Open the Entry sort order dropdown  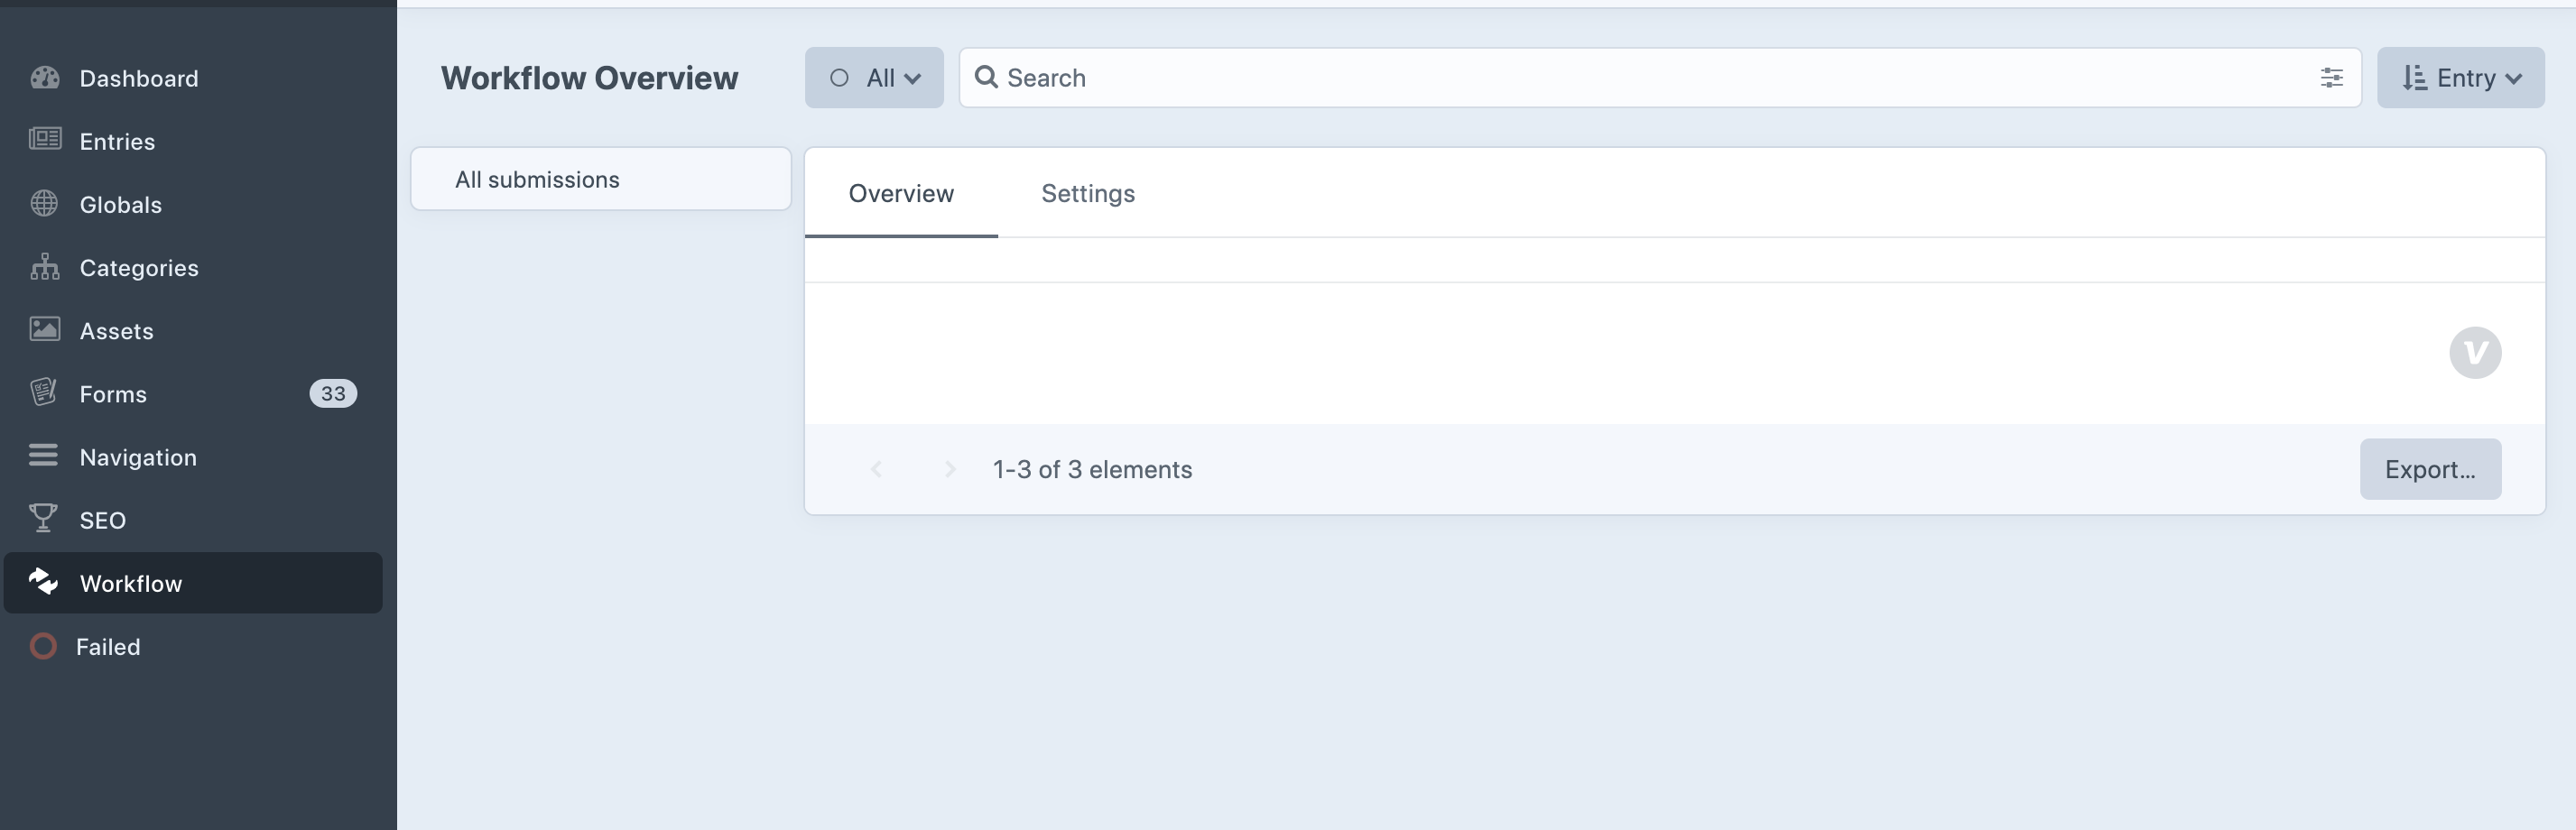coord(2461,77)
